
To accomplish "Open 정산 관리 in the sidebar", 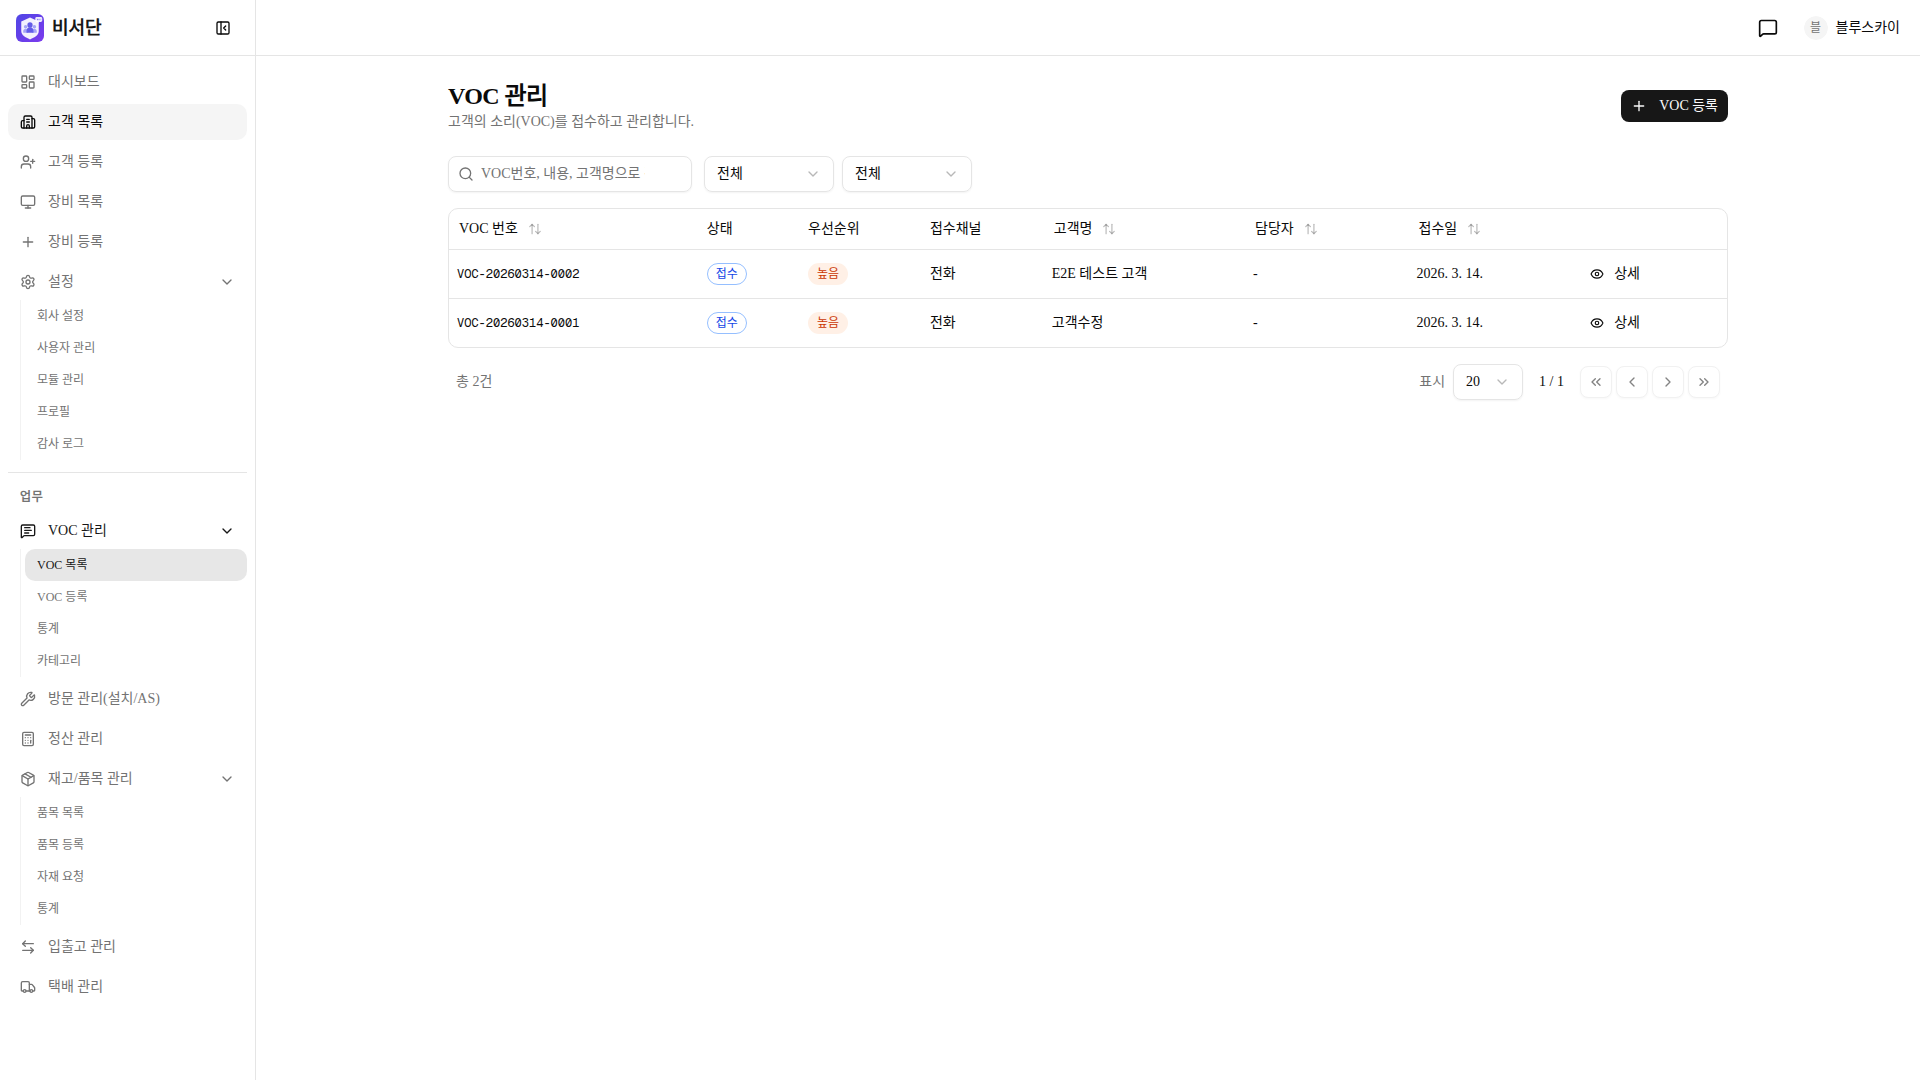I will point(127,739).
